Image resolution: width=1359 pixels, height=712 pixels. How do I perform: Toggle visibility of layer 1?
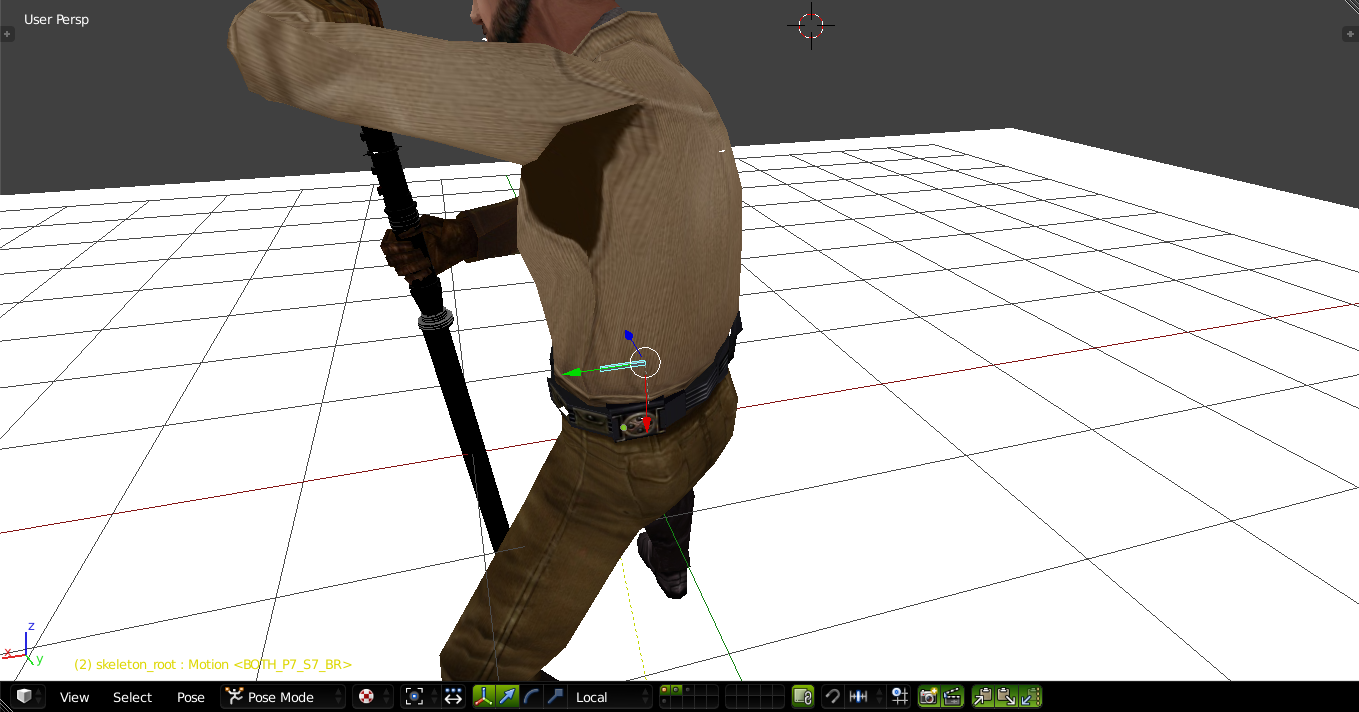(x=665, y=691)
